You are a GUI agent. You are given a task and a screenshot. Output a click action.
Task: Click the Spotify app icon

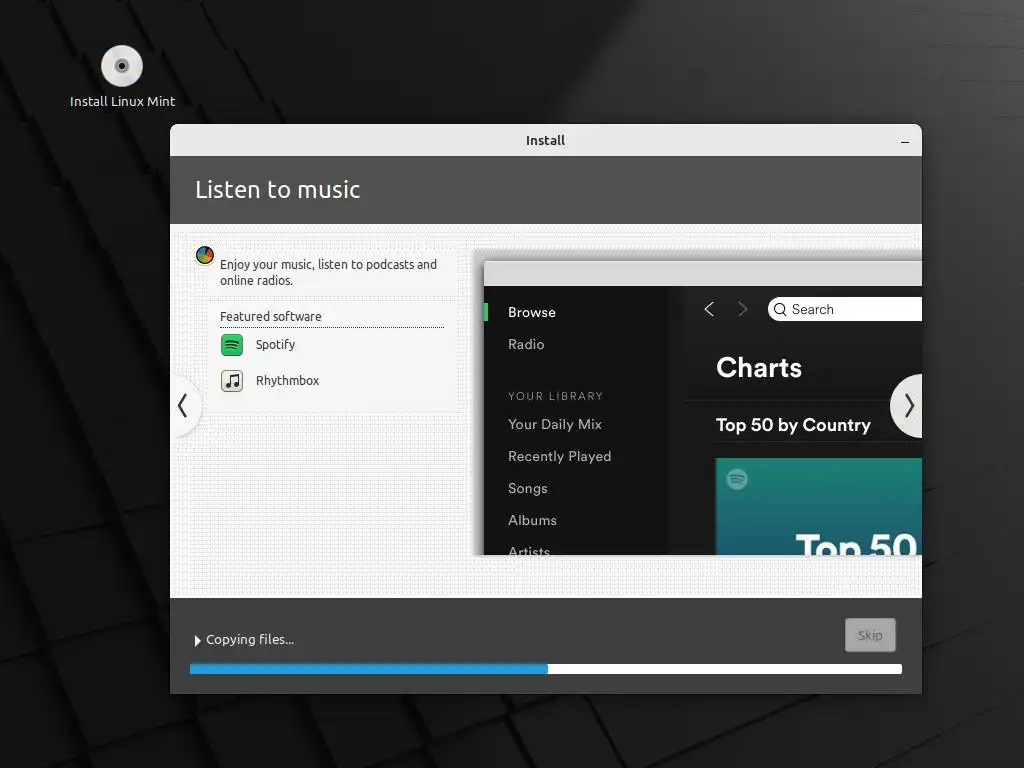tap(232, 345)
